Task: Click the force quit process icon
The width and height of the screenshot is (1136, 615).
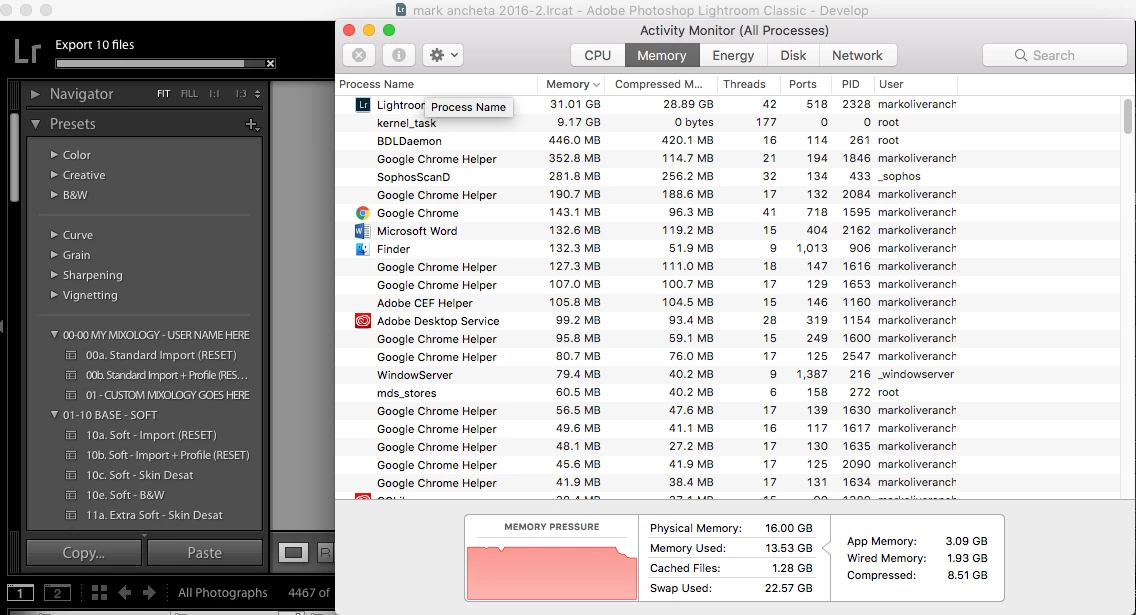Action: 359,55
